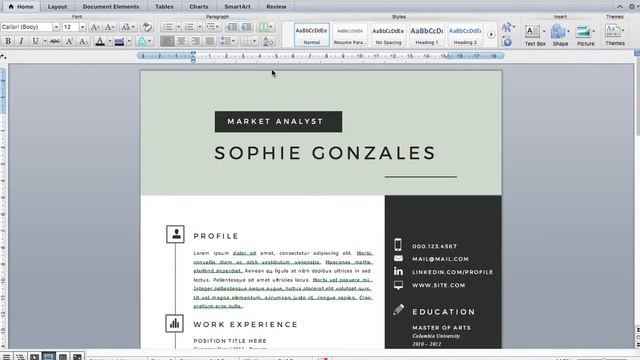Viewport: 640px width, 360px height.
Task: Click the Change Styles icon
Action: click(507, 27)
